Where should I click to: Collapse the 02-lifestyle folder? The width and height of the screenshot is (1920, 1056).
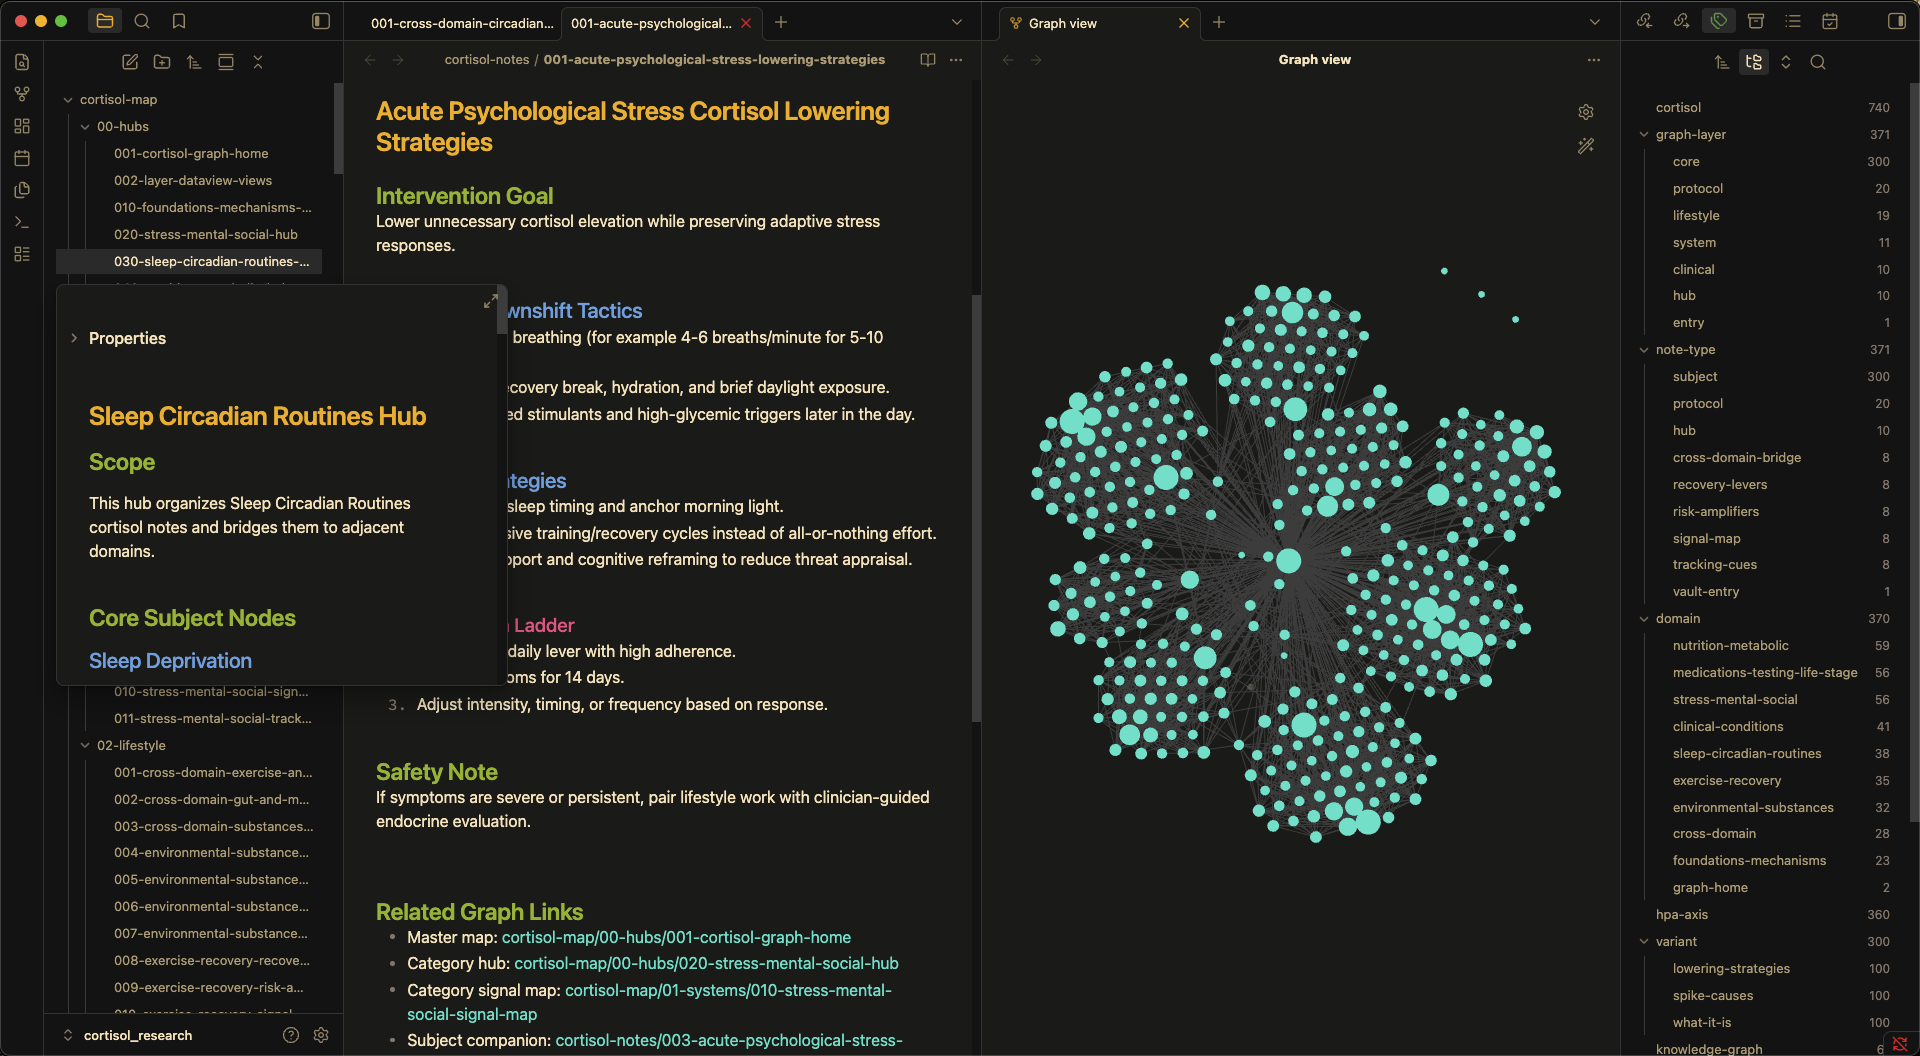pos(85,746)
